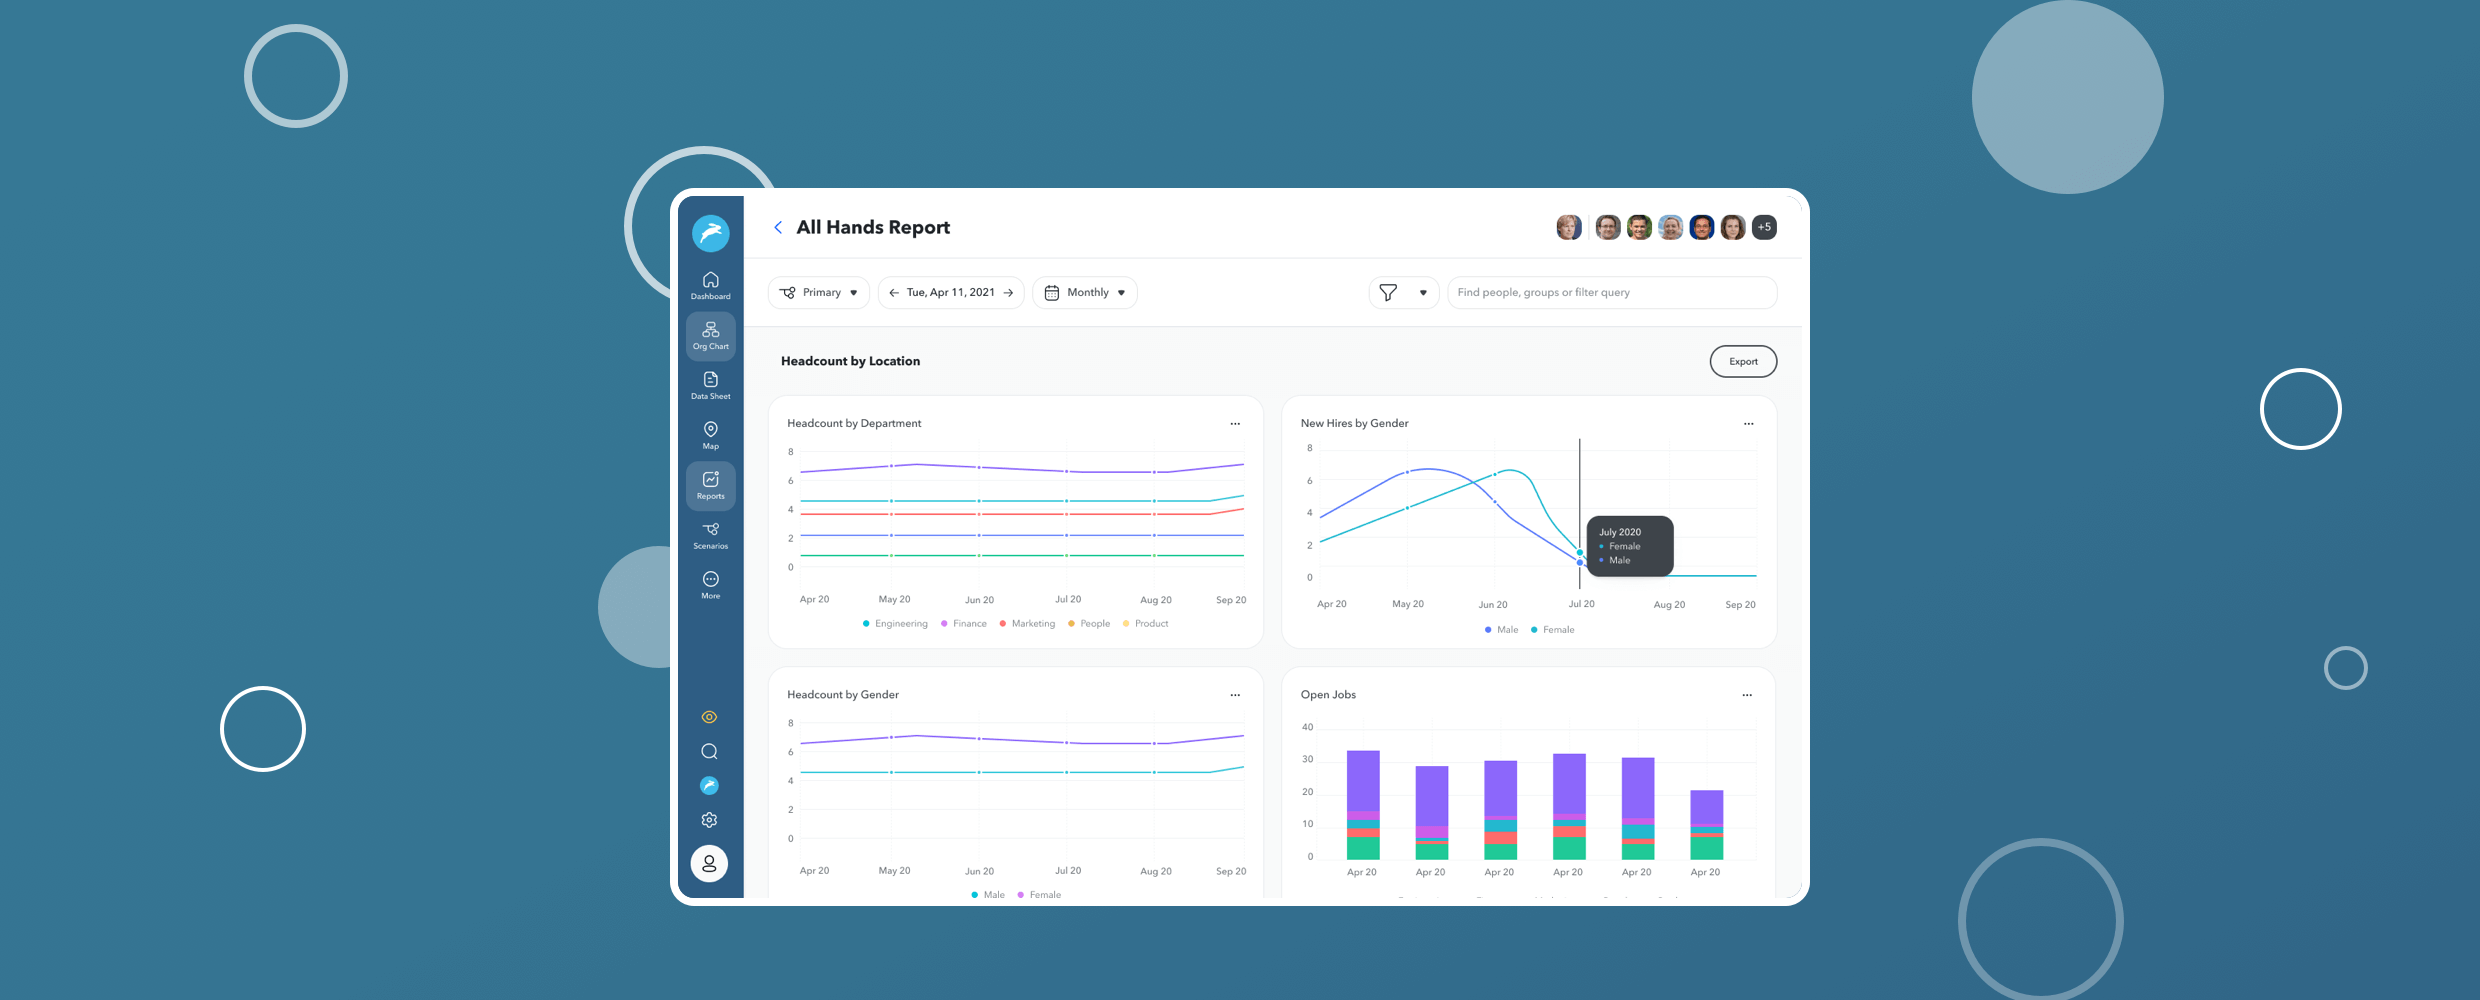Open the Data Sheet page

coord(710,385)
